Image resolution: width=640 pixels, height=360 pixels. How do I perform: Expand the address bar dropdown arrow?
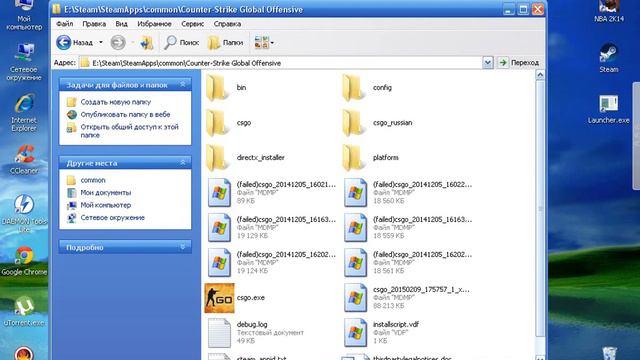(487, 63)
